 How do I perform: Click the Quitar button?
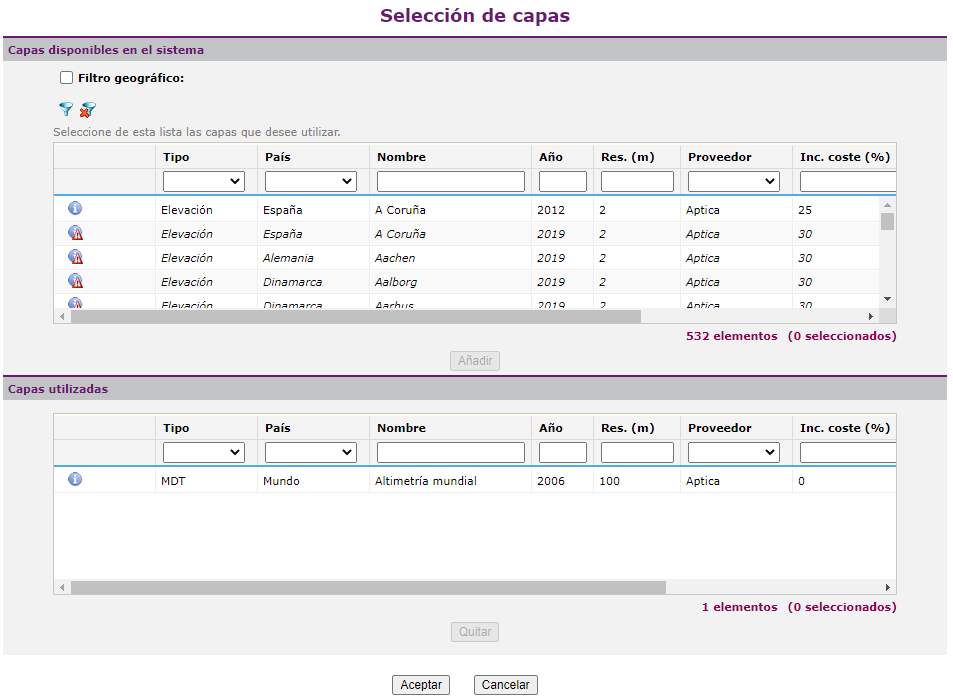tap(475, 632)
